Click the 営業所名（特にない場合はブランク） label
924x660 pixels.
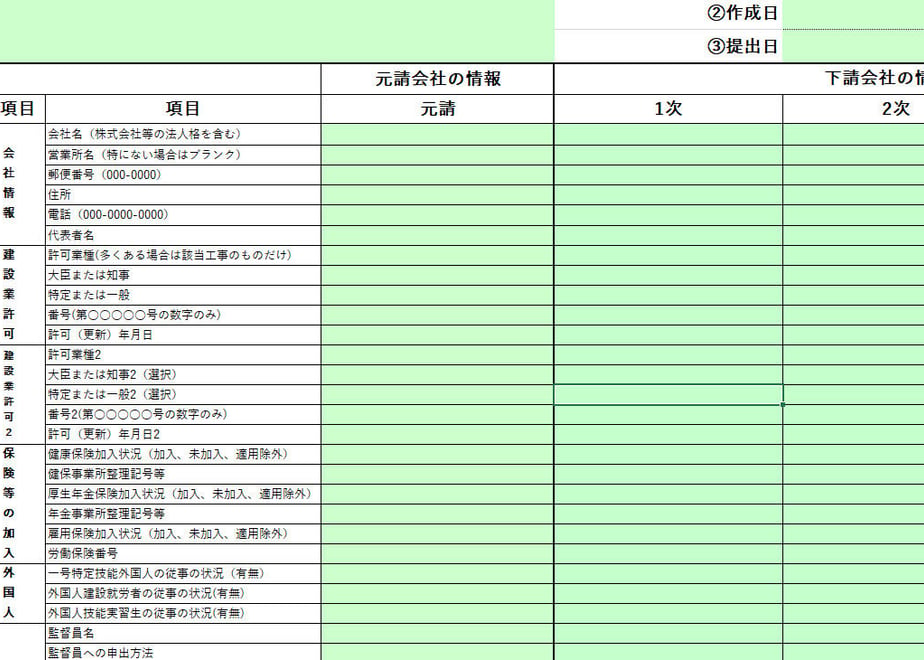[145, 154]
